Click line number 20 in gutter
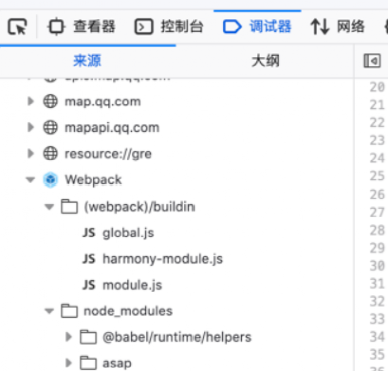This screenshot has width=388, height=371. [x=377, y=87]
